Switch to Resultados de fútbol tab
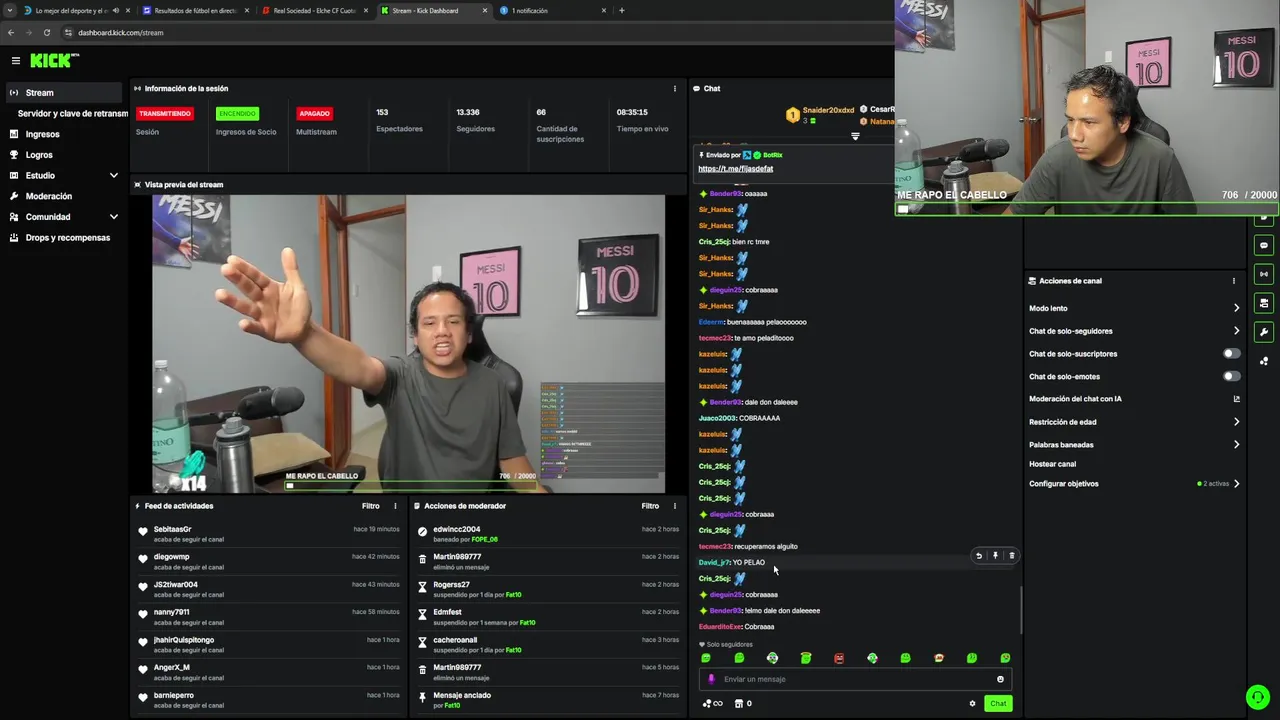The width and height of the screenshot is (1280, 720). [195, 11]
